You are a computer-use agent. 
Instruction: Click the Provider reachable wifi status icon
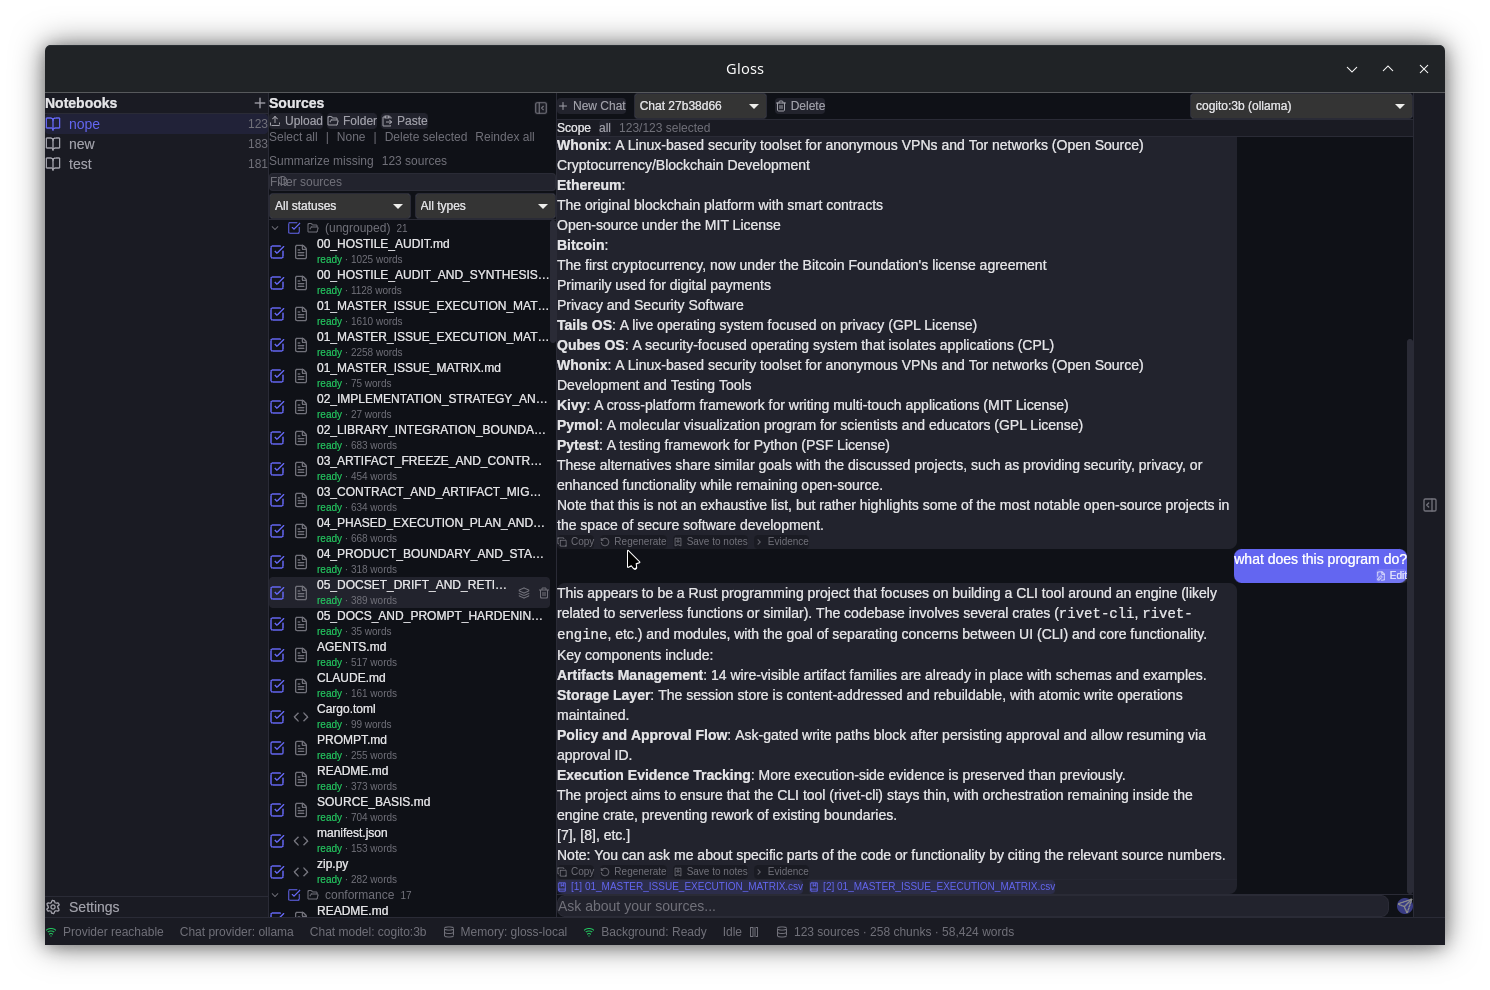[x=51, y=932]
